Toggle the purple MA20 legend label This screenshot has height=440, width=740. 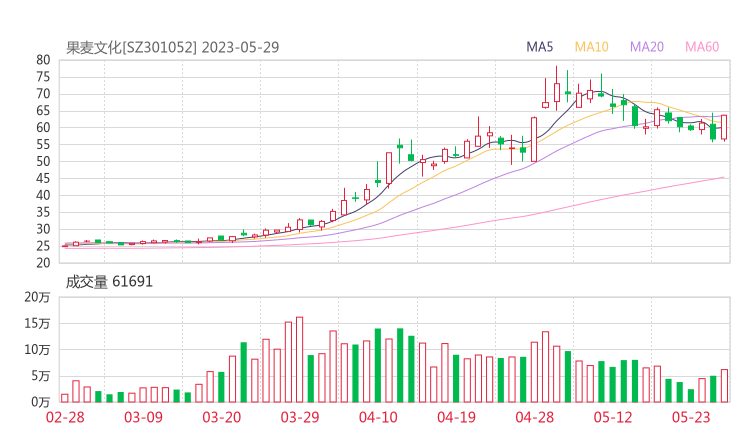tap(647, 47)
